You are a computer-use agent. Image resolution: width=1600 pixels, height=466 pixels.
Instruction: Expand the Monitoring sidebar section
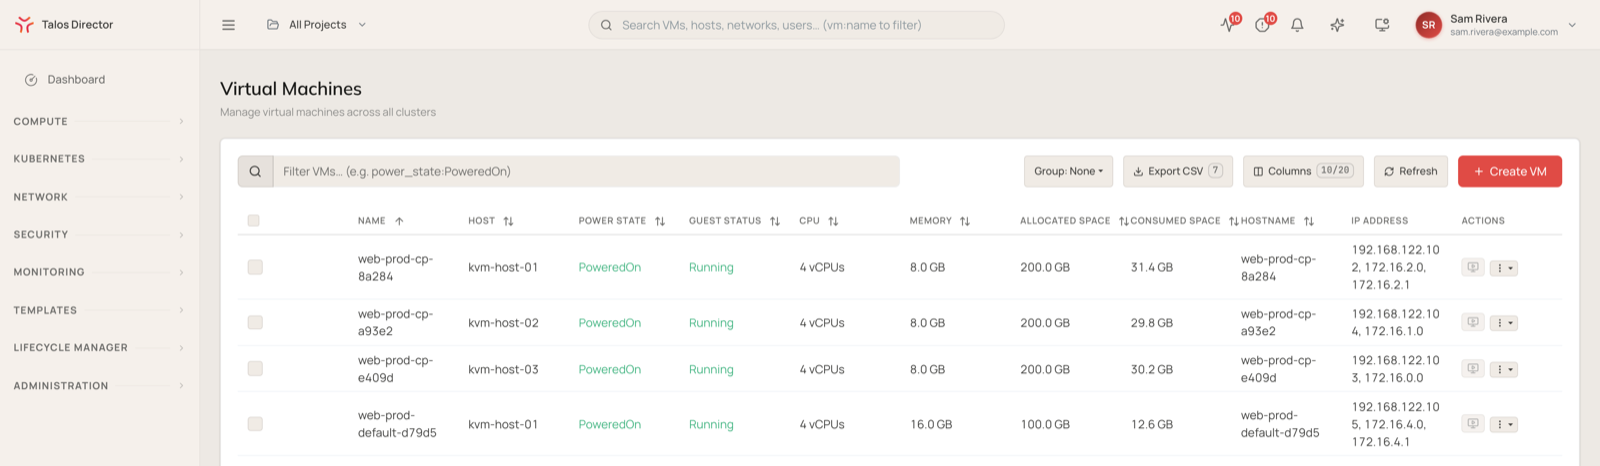pyautogui.click(x=99, y=272)
